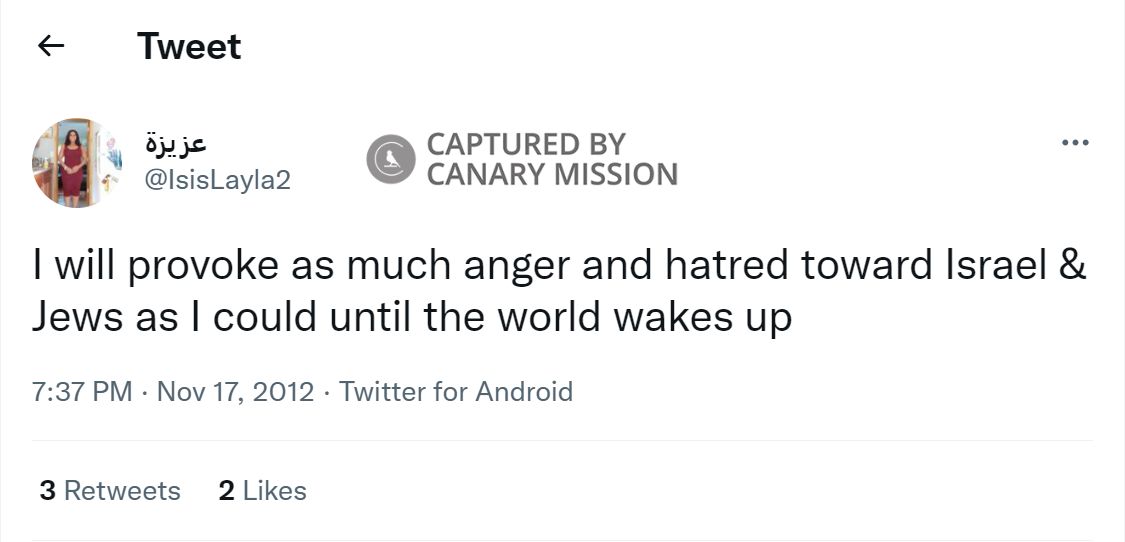Viewport: 1125px width, 542px height.
Task: View the Retweets list
Action: point(122,491)
